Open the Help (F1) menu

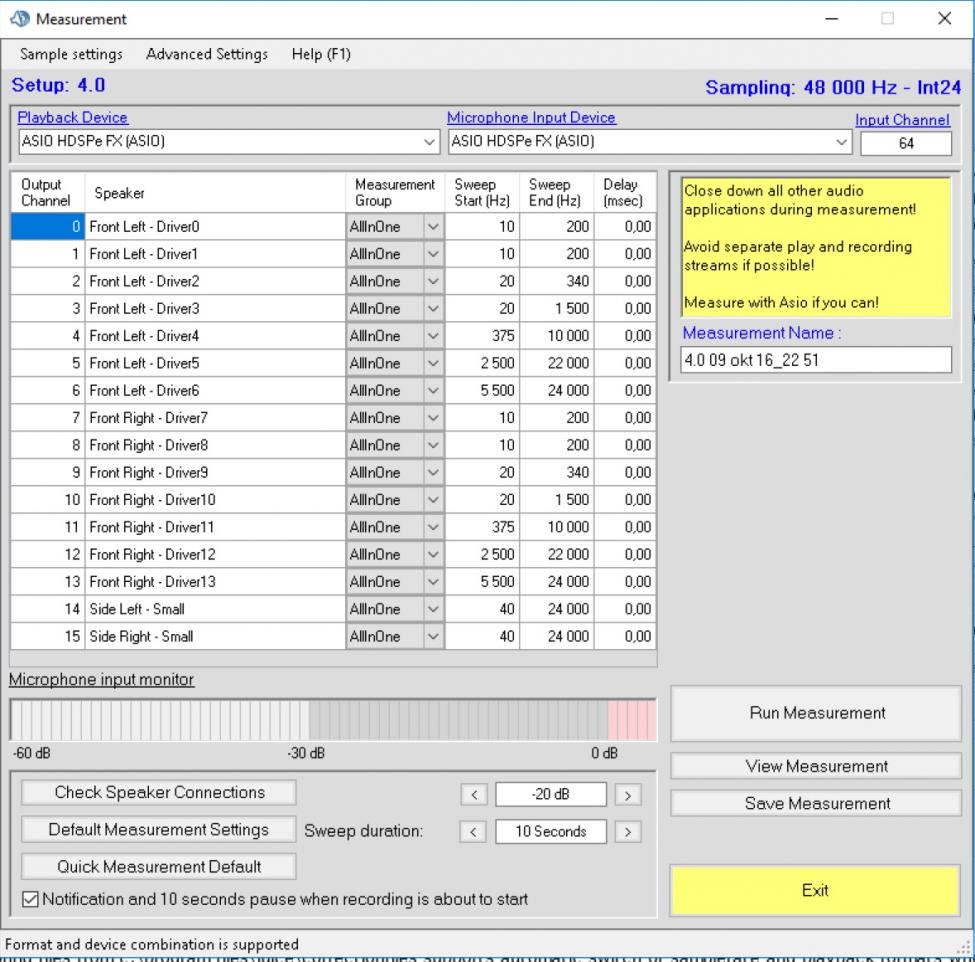tap(321, 54)
